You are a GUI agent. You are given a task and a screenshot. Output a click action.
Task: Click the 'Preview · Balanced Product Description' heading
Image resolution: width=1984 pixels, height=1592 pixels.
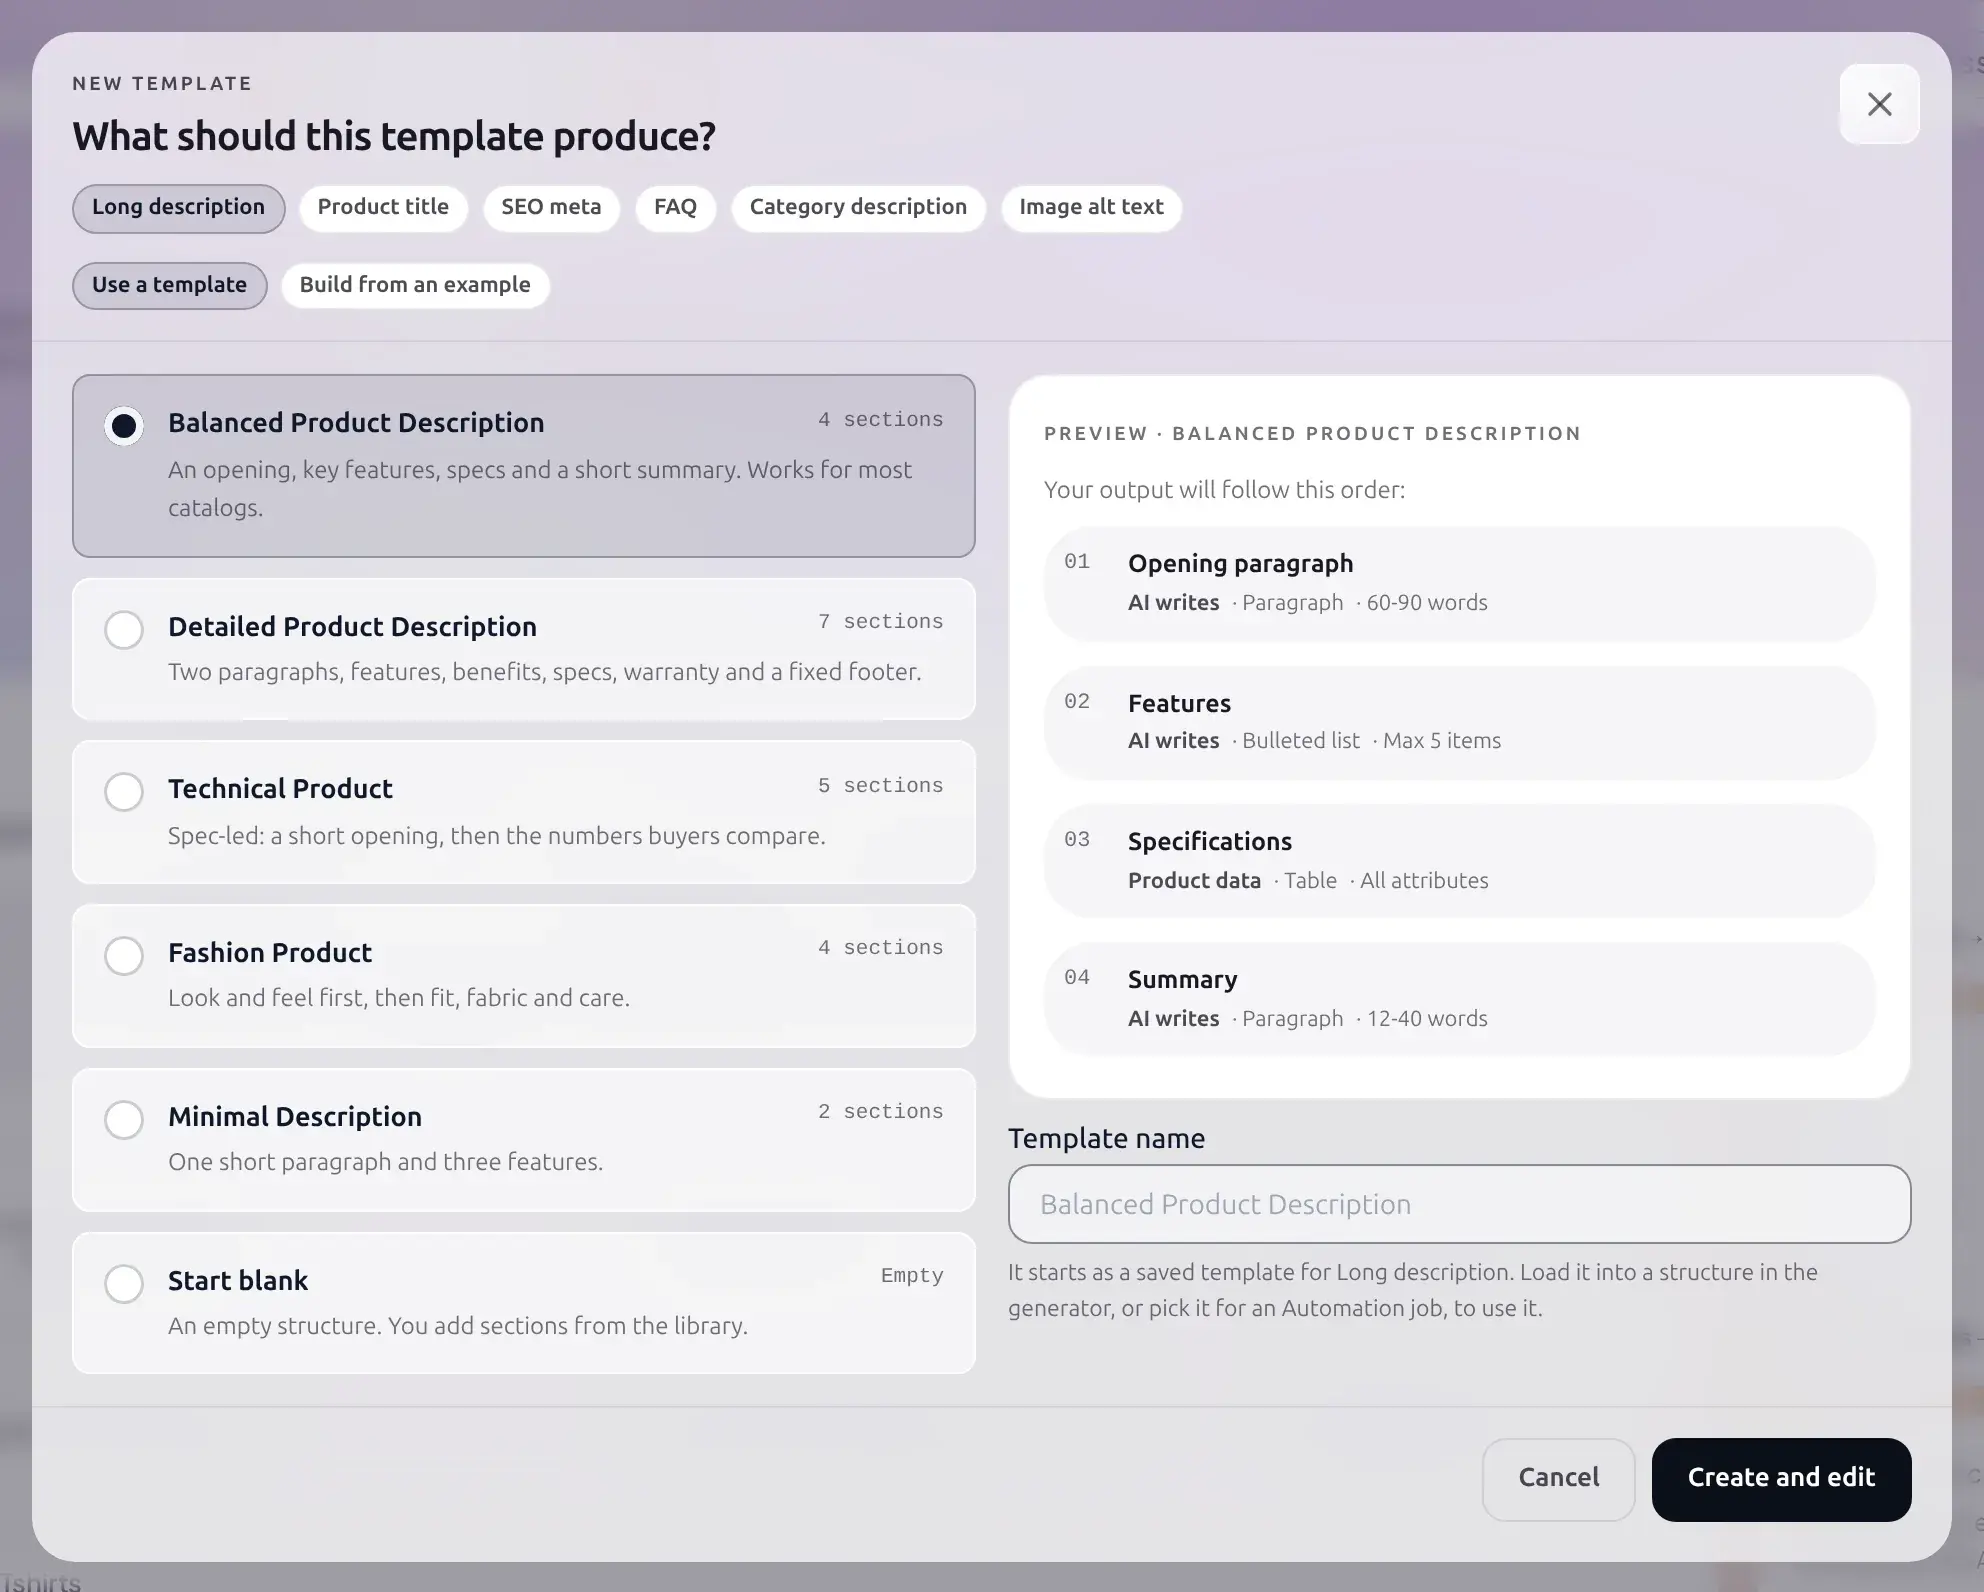1312,434
